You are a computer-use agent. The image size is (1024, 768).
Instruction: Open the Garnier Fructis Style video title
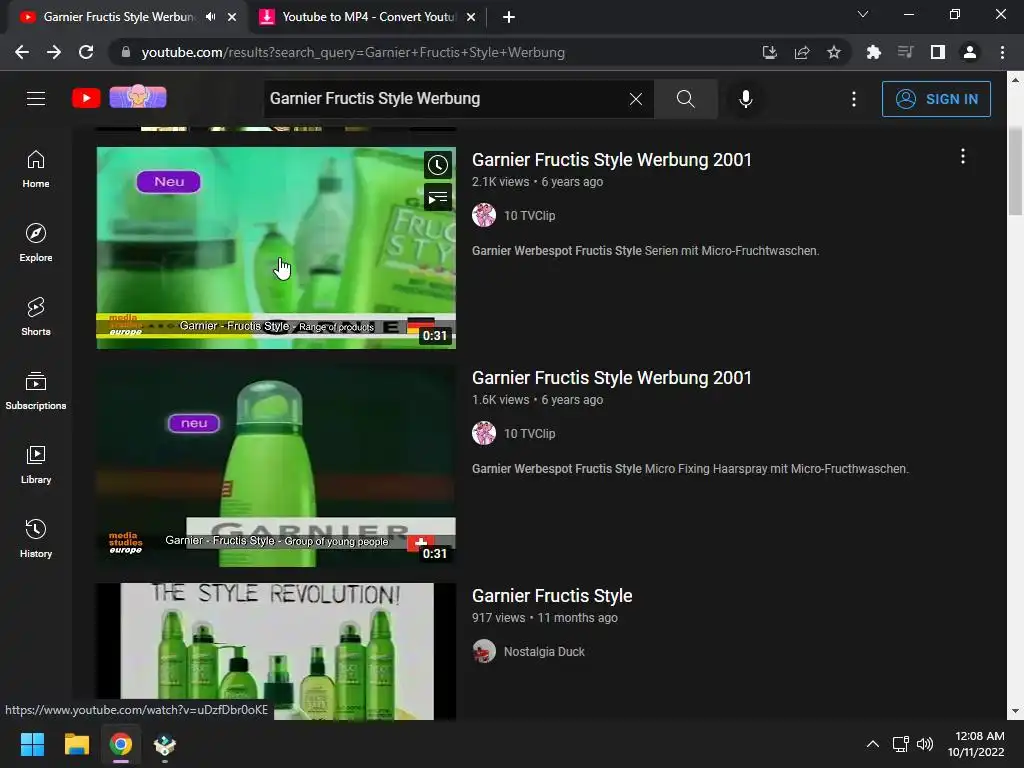[552, 596]
